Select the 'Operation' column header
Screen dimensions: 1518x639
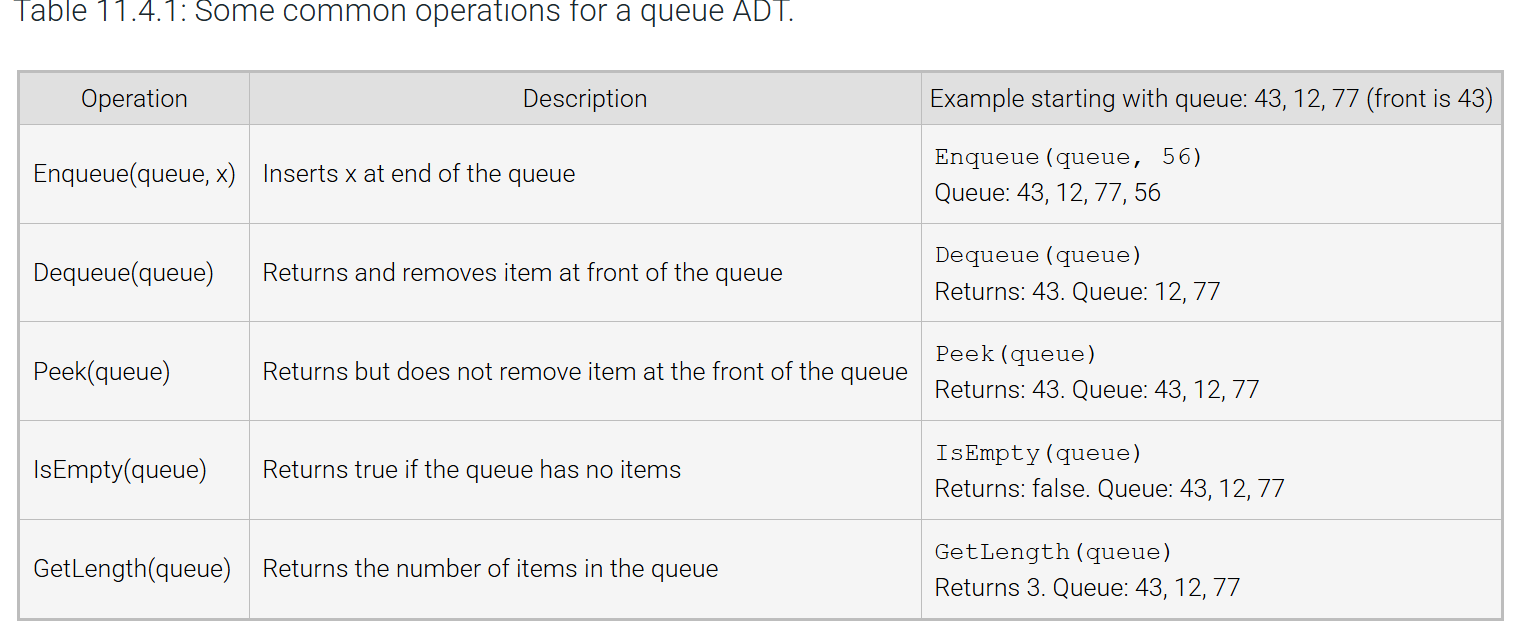pos(134,99)
